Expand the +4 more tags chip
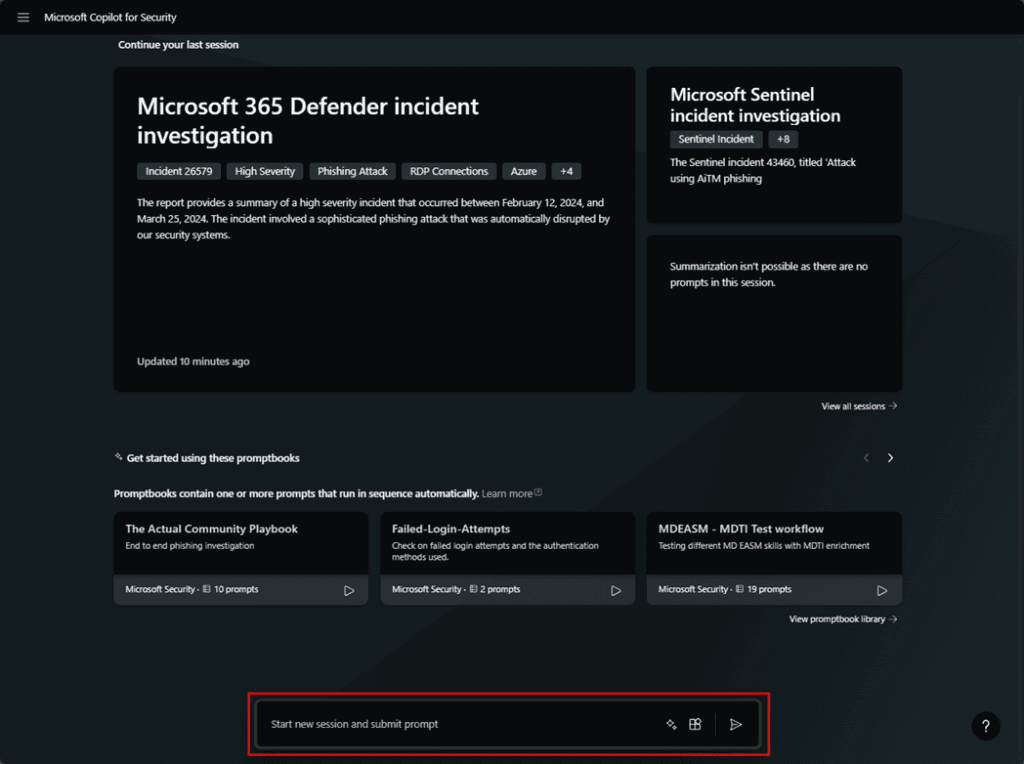Screen dimensions: 1024x764 tap(566, 171)
